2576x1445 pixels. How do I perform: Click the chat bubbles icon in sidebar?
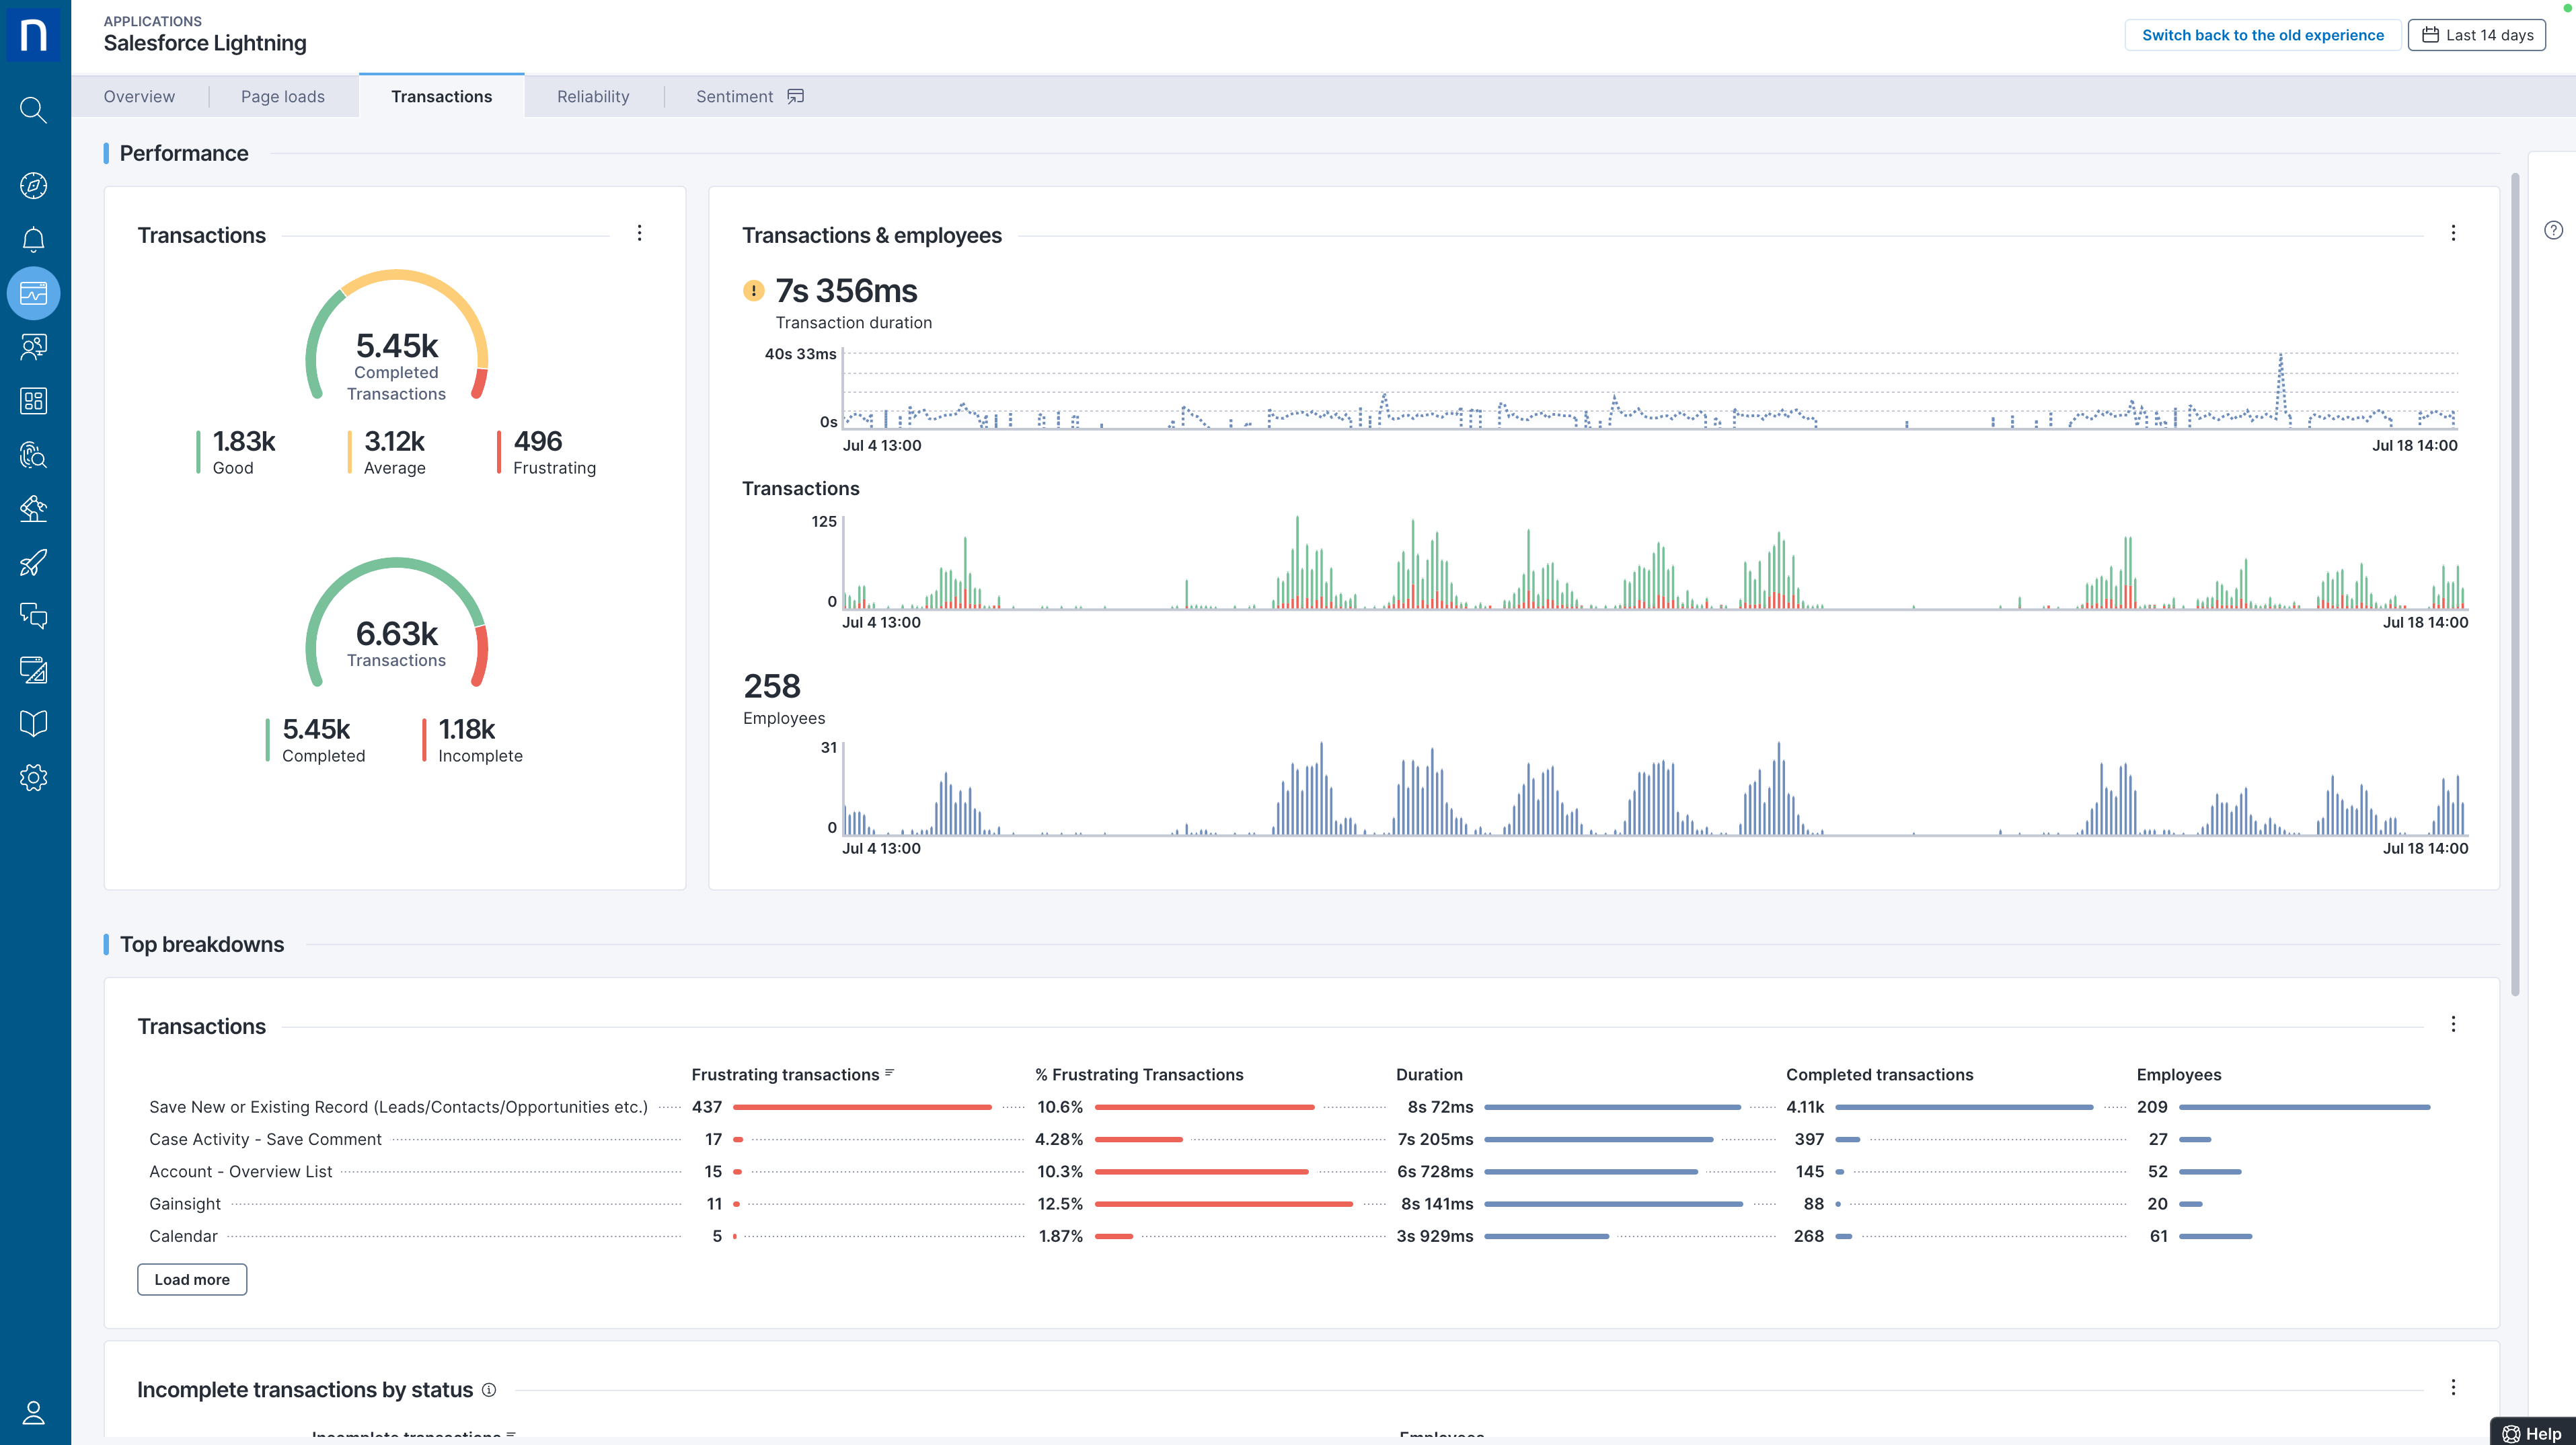coord(33,616)
